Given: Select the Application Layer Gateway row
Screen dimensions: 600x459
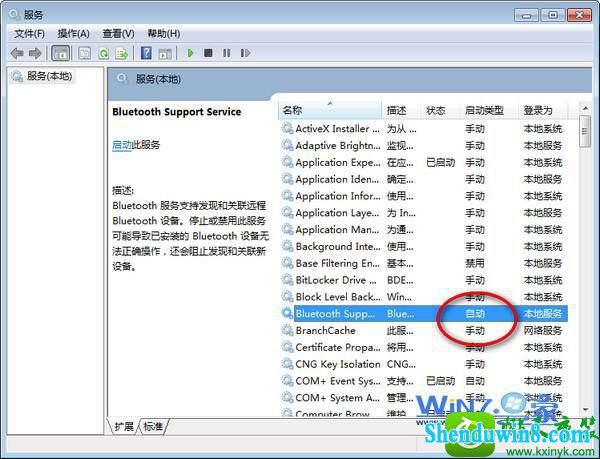Looking at the screenshot, I should 424,212.
